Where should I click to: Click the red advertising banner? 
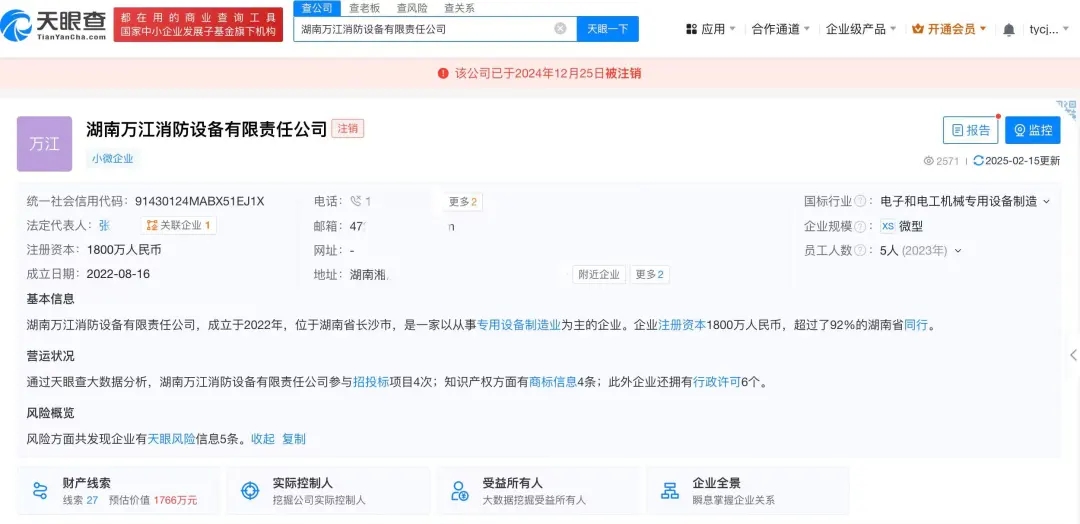click(x=198, y=23)
